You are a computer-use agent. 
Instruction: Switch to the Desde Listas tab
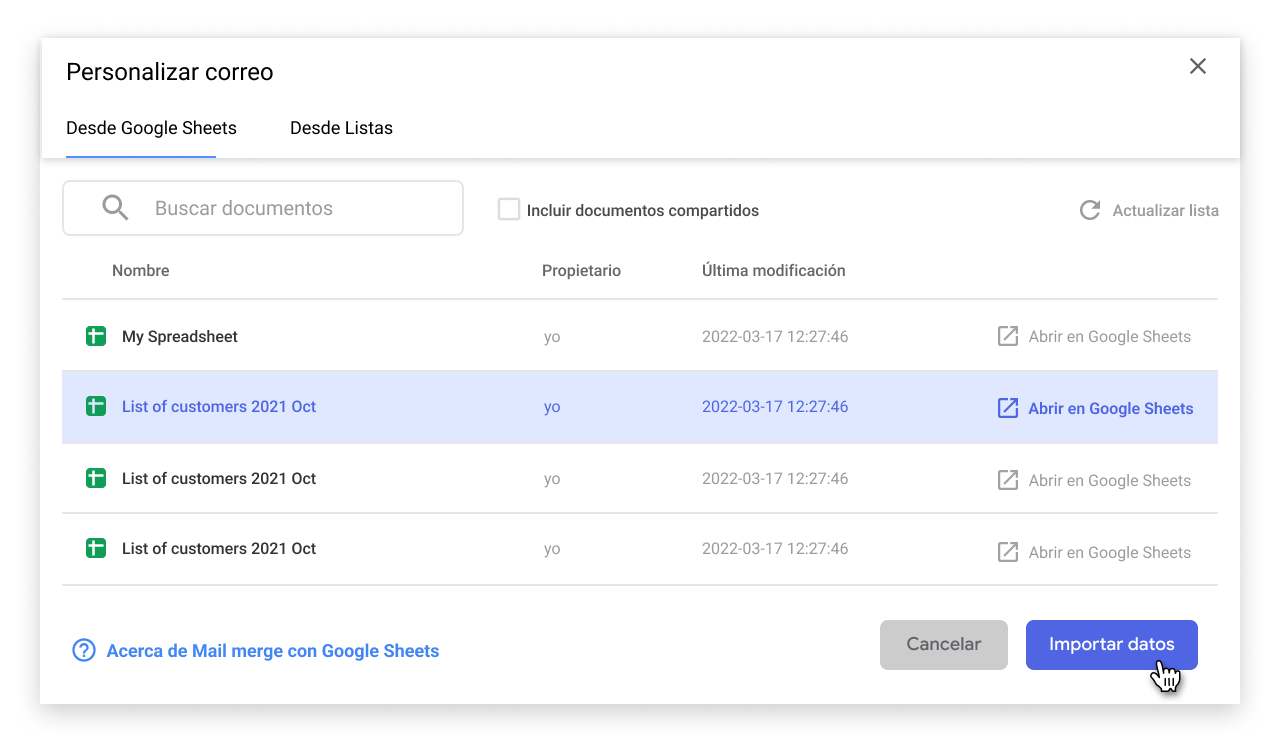(341, 128)
